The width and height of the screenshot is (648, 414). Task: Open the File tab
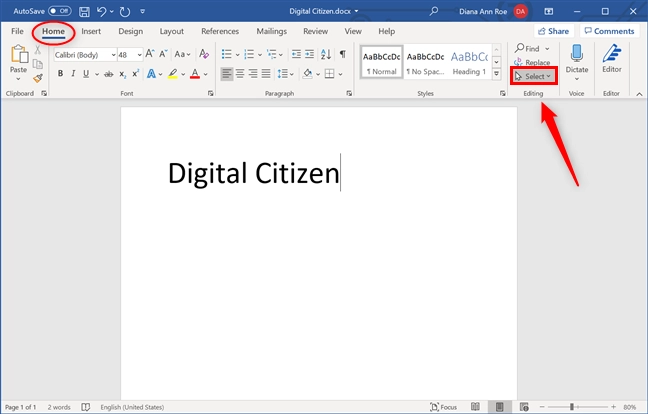17,31
